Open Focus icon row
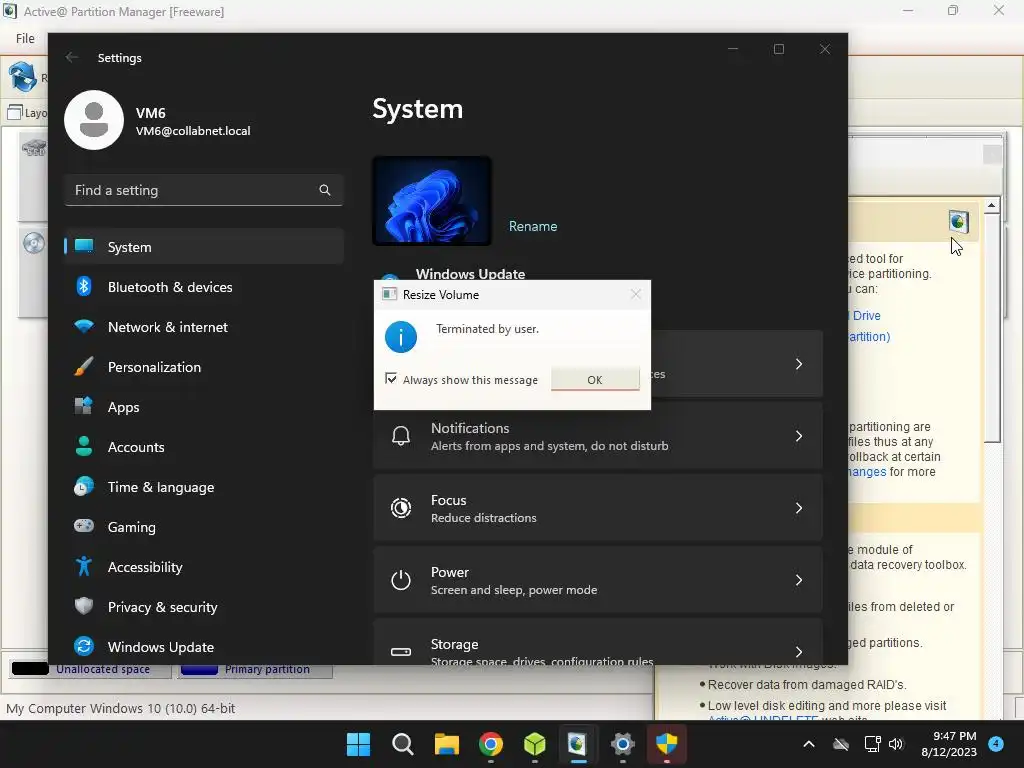The width and height of the screenshot is (1024, 768). (x=401, y=507)
